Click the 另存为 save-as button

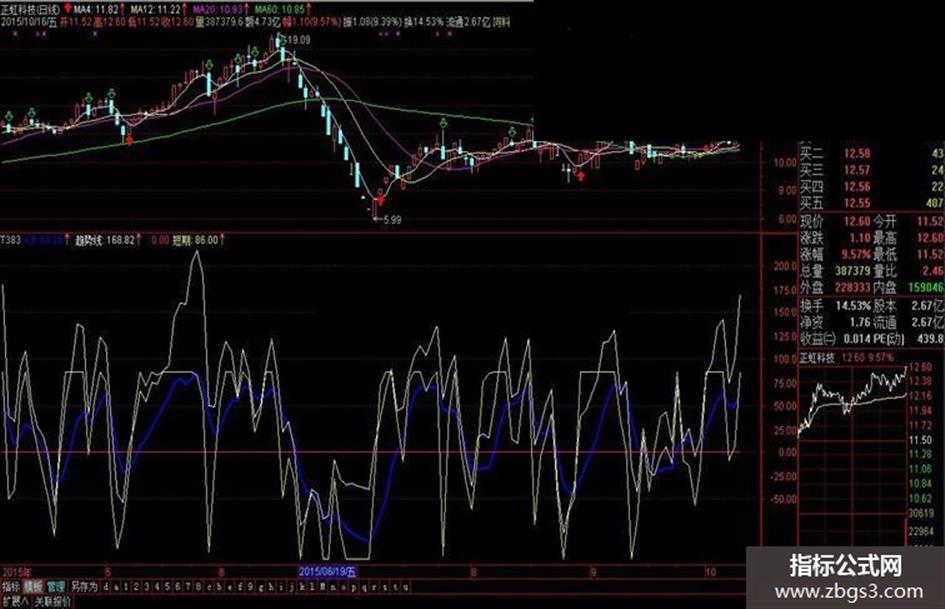click(84, 587)
